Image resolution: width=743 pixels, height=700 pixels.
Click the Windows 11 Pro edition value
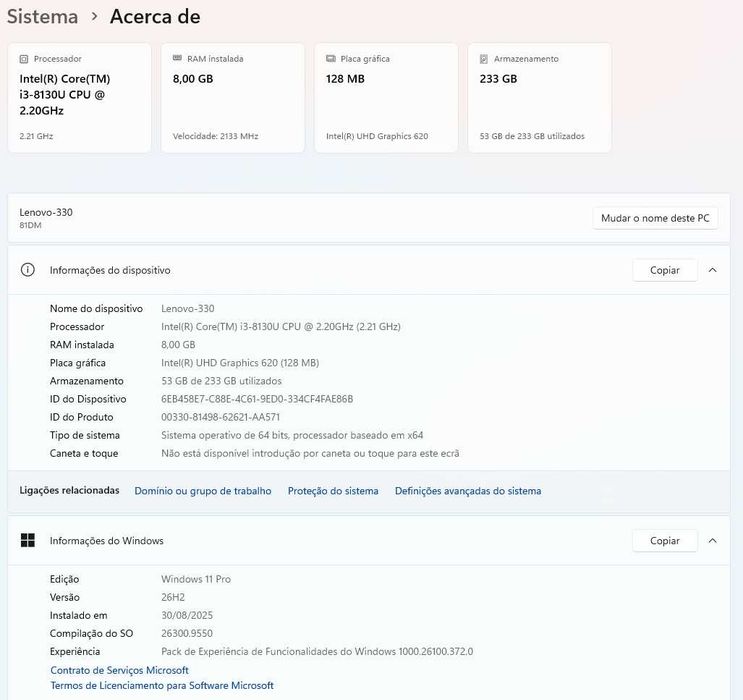click(196, 579)
